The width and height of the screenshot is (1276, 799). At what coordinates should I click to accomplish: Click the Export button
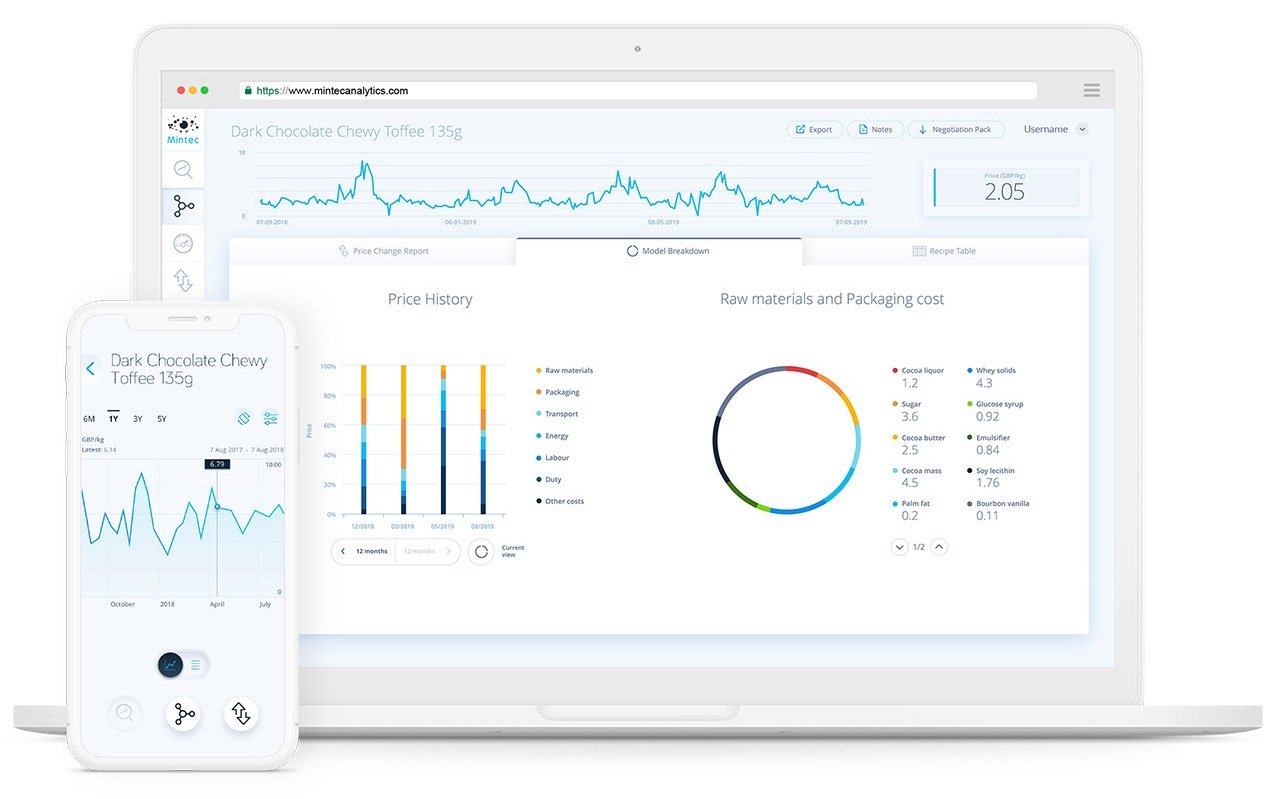[814, 129]
